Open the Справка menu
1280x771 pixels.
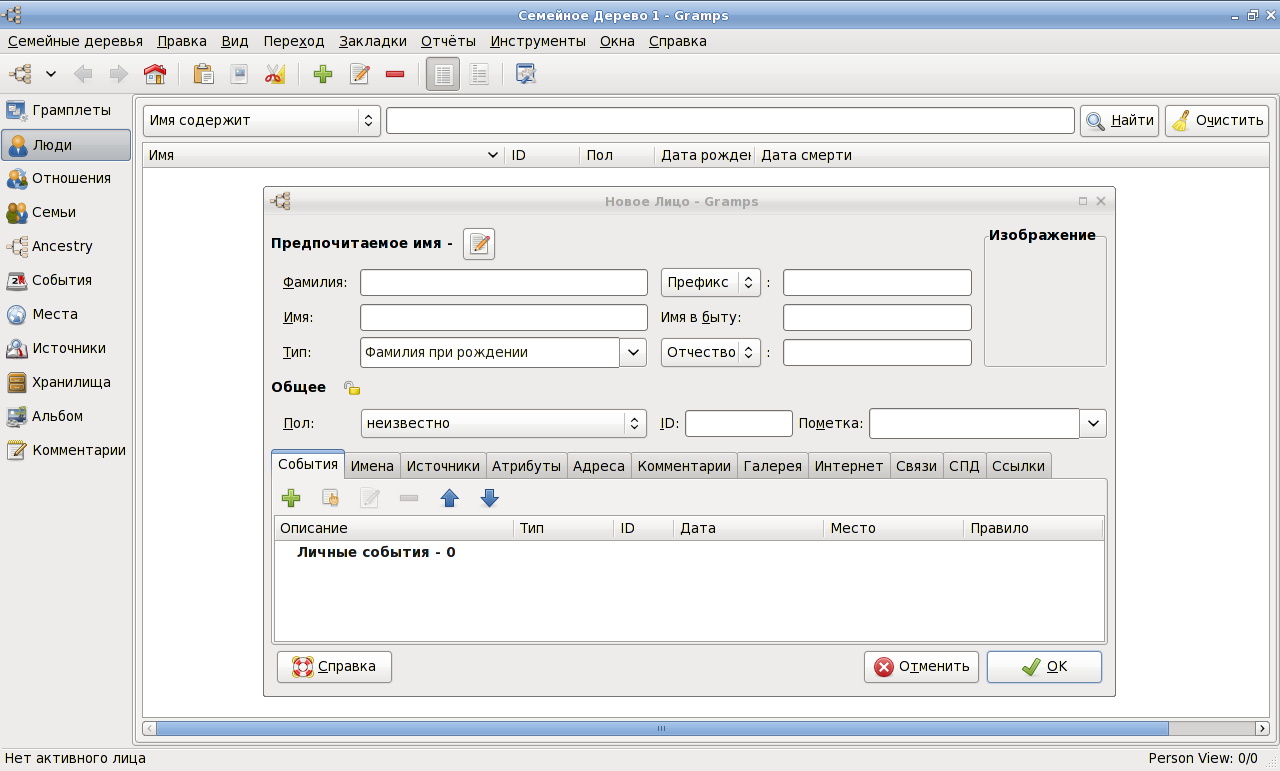[678, 41]
